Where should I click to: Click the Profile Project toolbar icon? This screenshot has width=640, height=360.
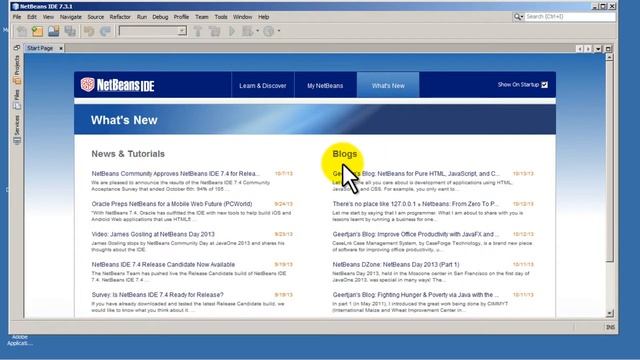click(269, 31)
